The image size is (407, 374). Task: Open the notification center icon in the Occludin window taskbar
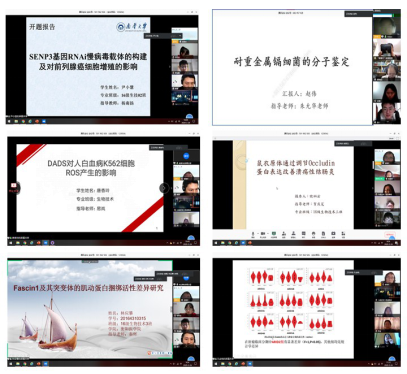click(397, 243)
